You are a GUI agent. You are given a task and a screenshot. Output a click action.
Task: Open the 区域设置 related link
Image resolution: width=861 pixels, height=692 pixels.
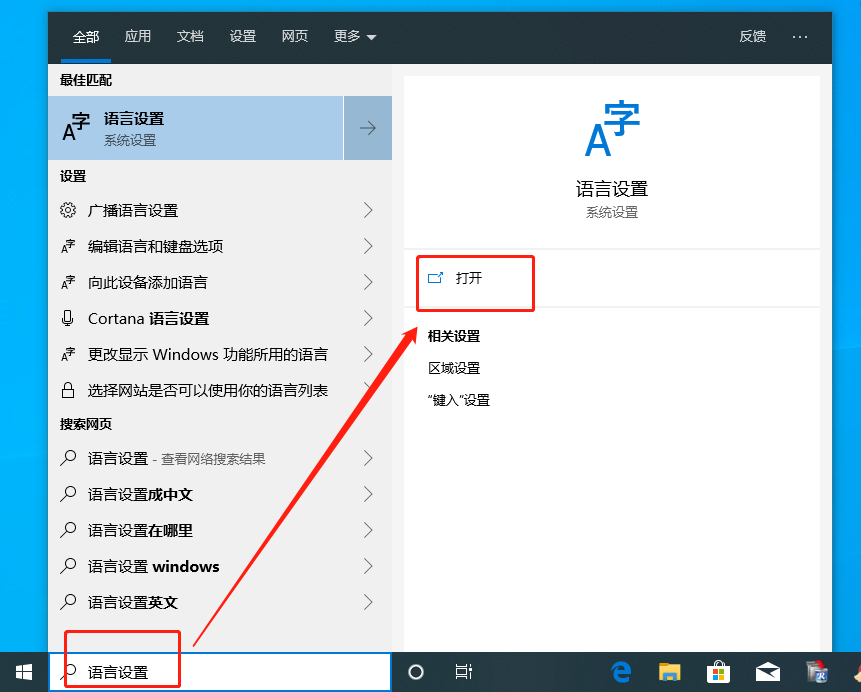tap(454, 368)
